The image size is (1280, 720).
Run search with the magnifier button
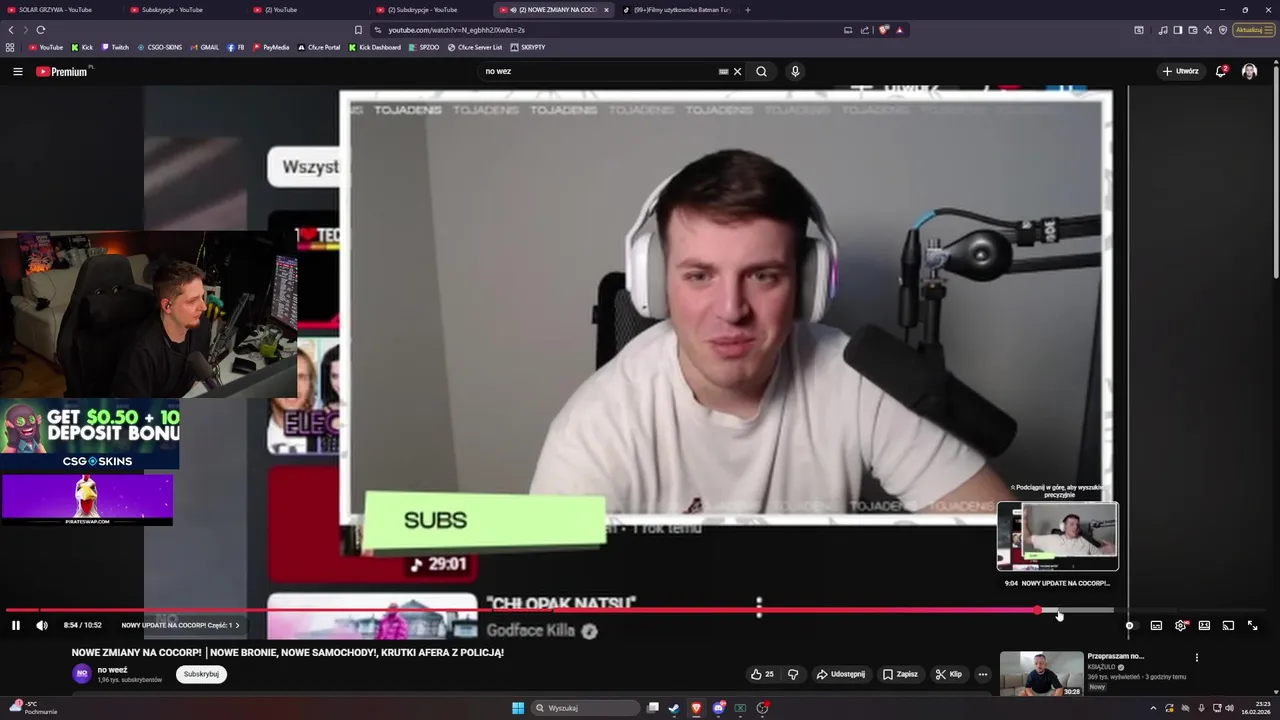click(761, 71)
